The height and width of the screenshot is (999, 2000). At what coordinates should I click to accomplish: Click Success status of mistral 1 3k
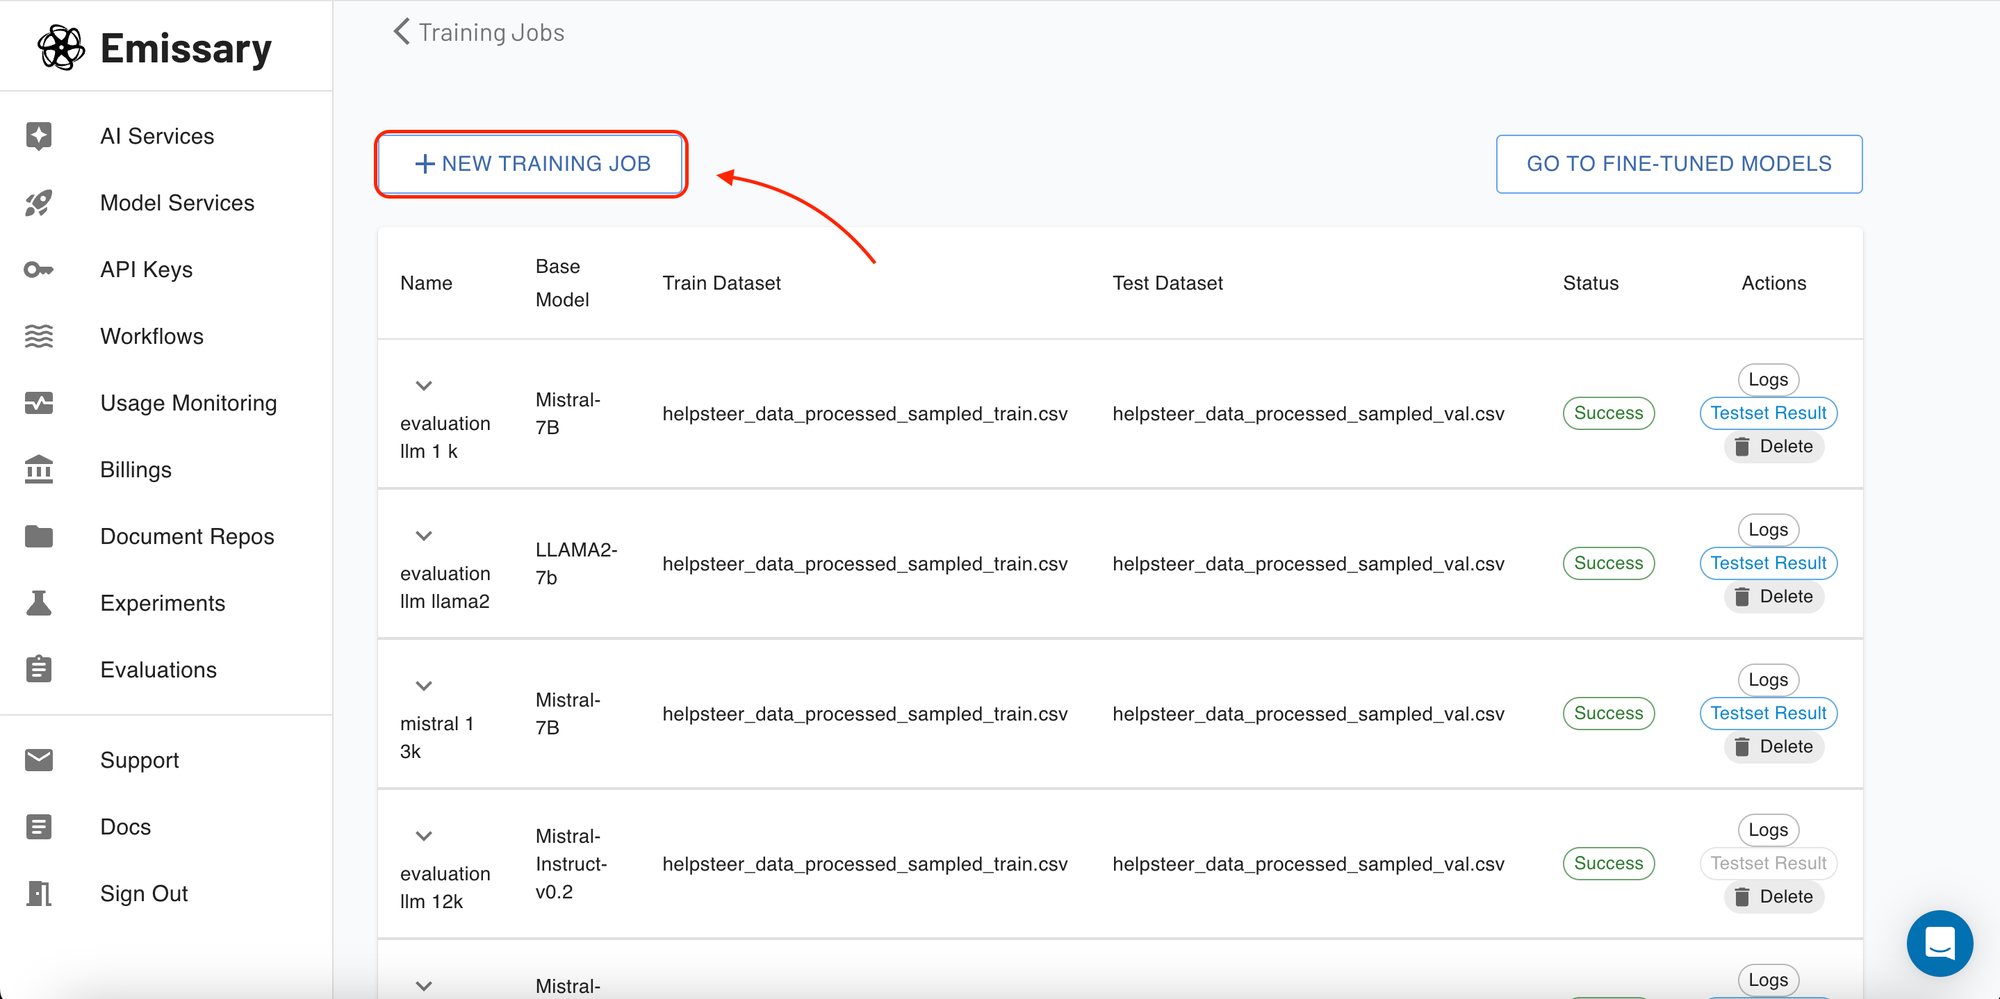[1608, 713]
